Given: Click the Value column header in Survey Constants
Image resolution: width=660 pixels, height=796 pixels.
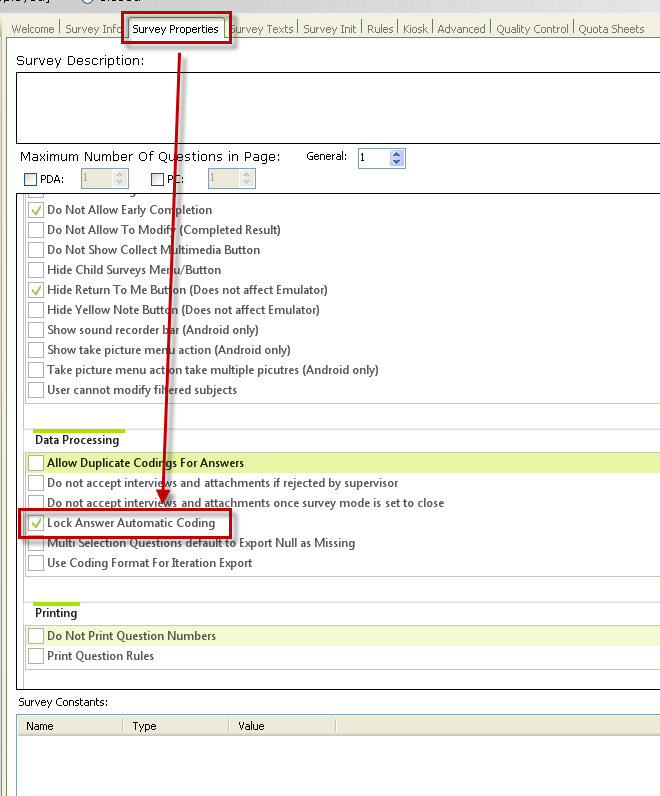Looking at the screenshot, I should point(282,726).
